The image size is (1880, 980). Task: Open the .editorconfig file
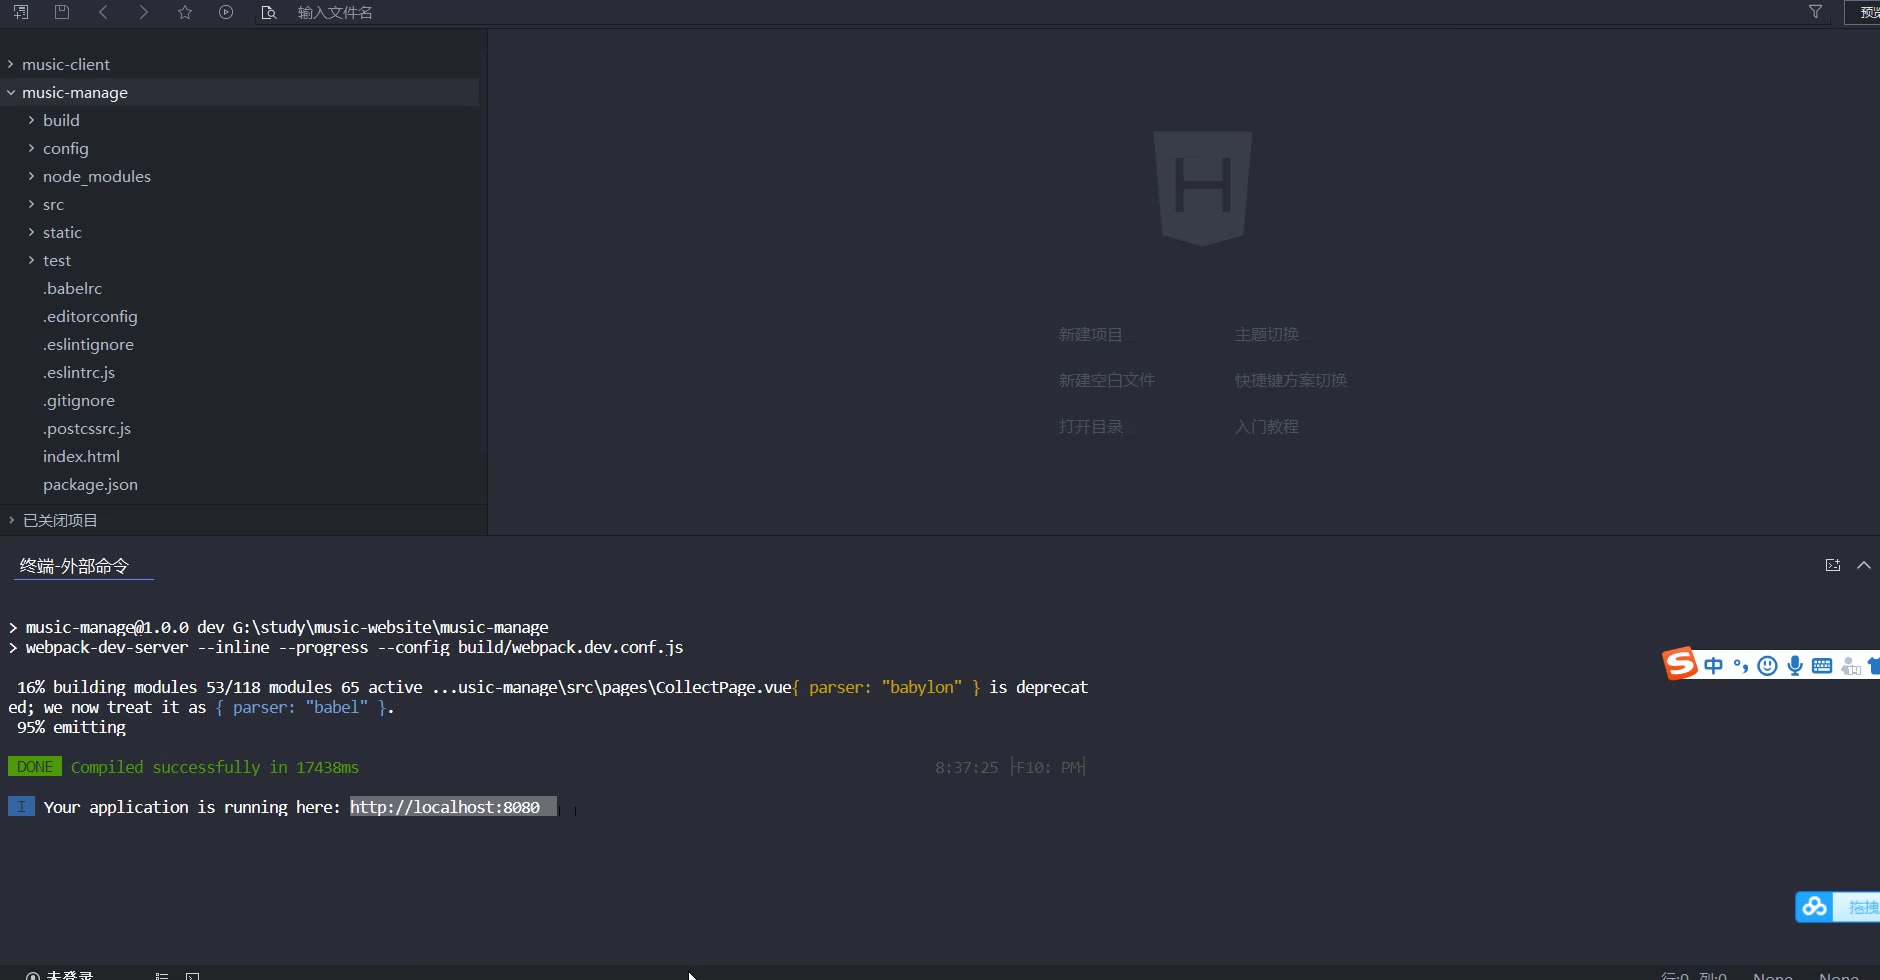click(x=90, y=316)
